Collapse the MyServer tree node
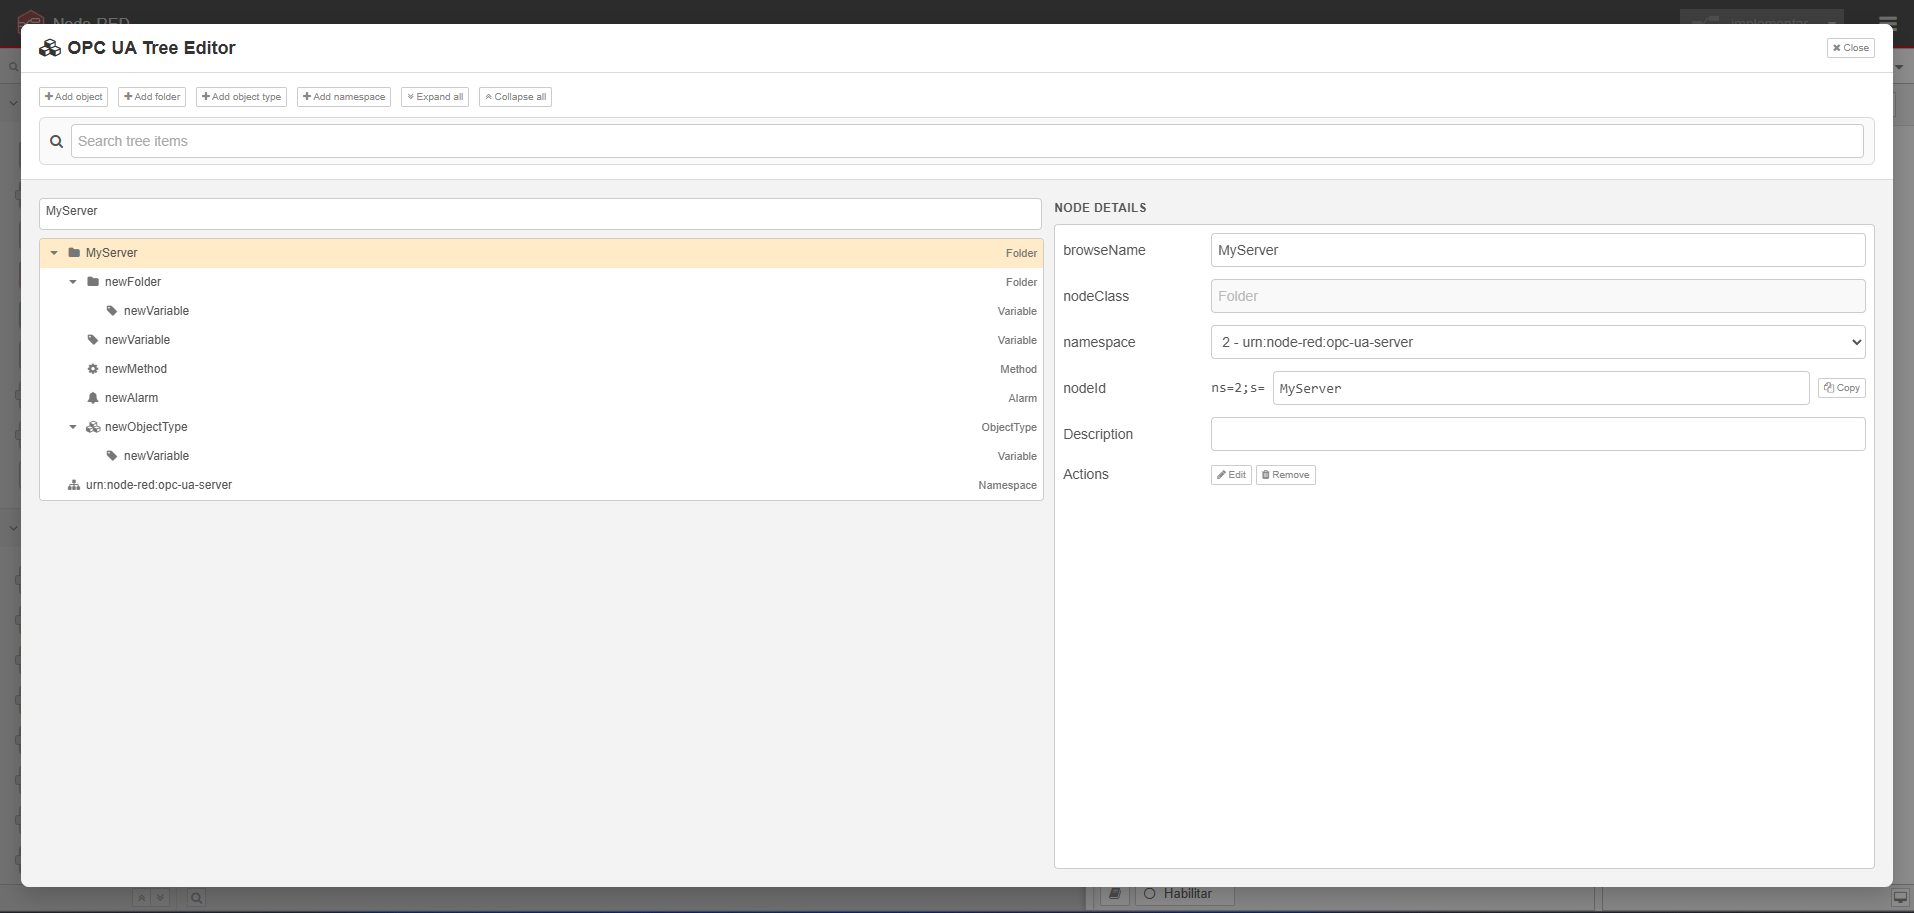Screen dimensions: 1914x913 click(54, 253)
